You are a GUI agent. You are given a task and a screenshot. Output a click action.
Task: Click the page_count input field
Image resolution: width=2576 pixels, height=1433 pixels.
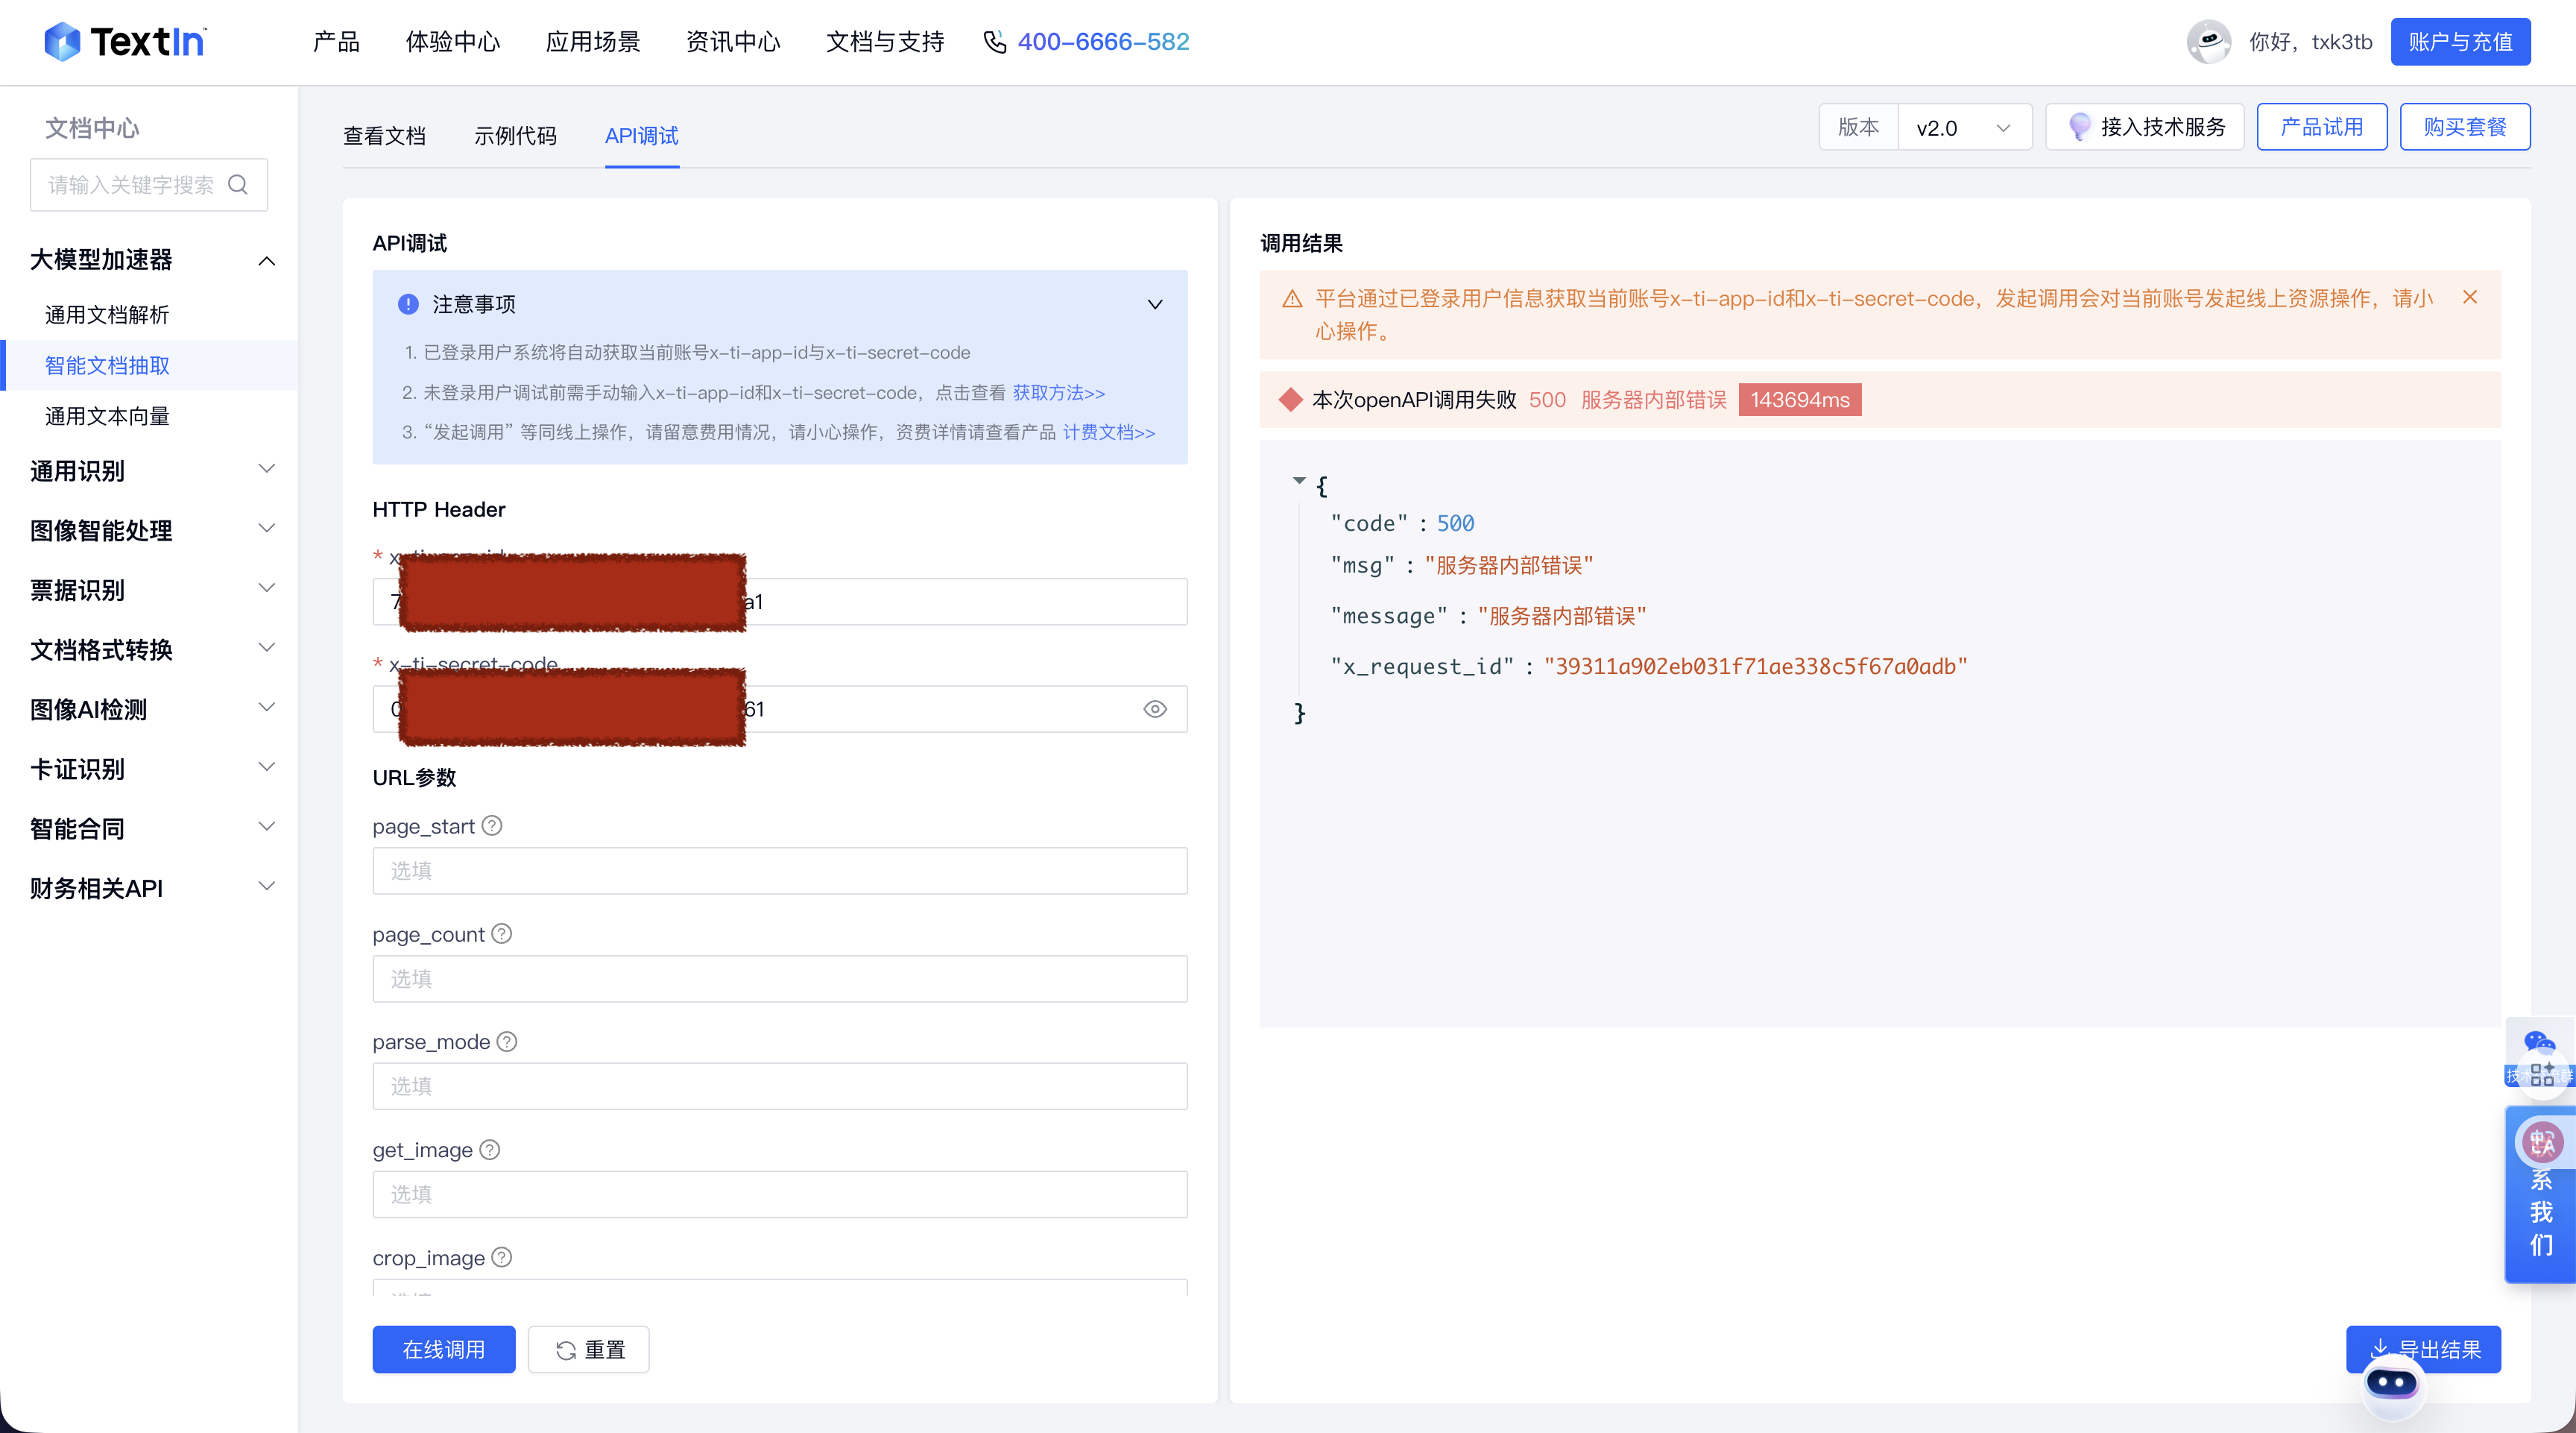pos(779,979)
